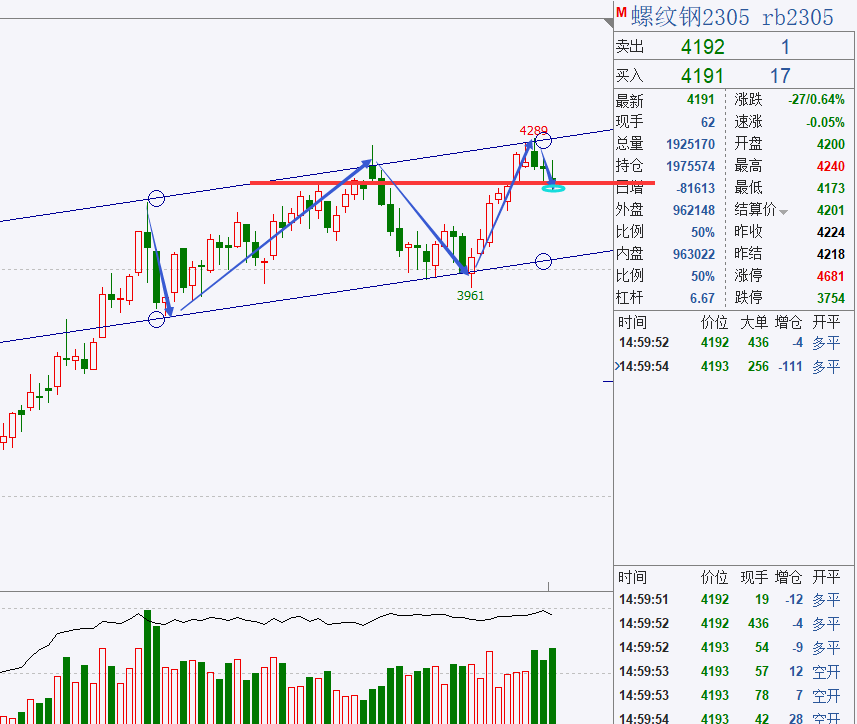Click the 卖出 sell price 4192

tap(700, 45)
